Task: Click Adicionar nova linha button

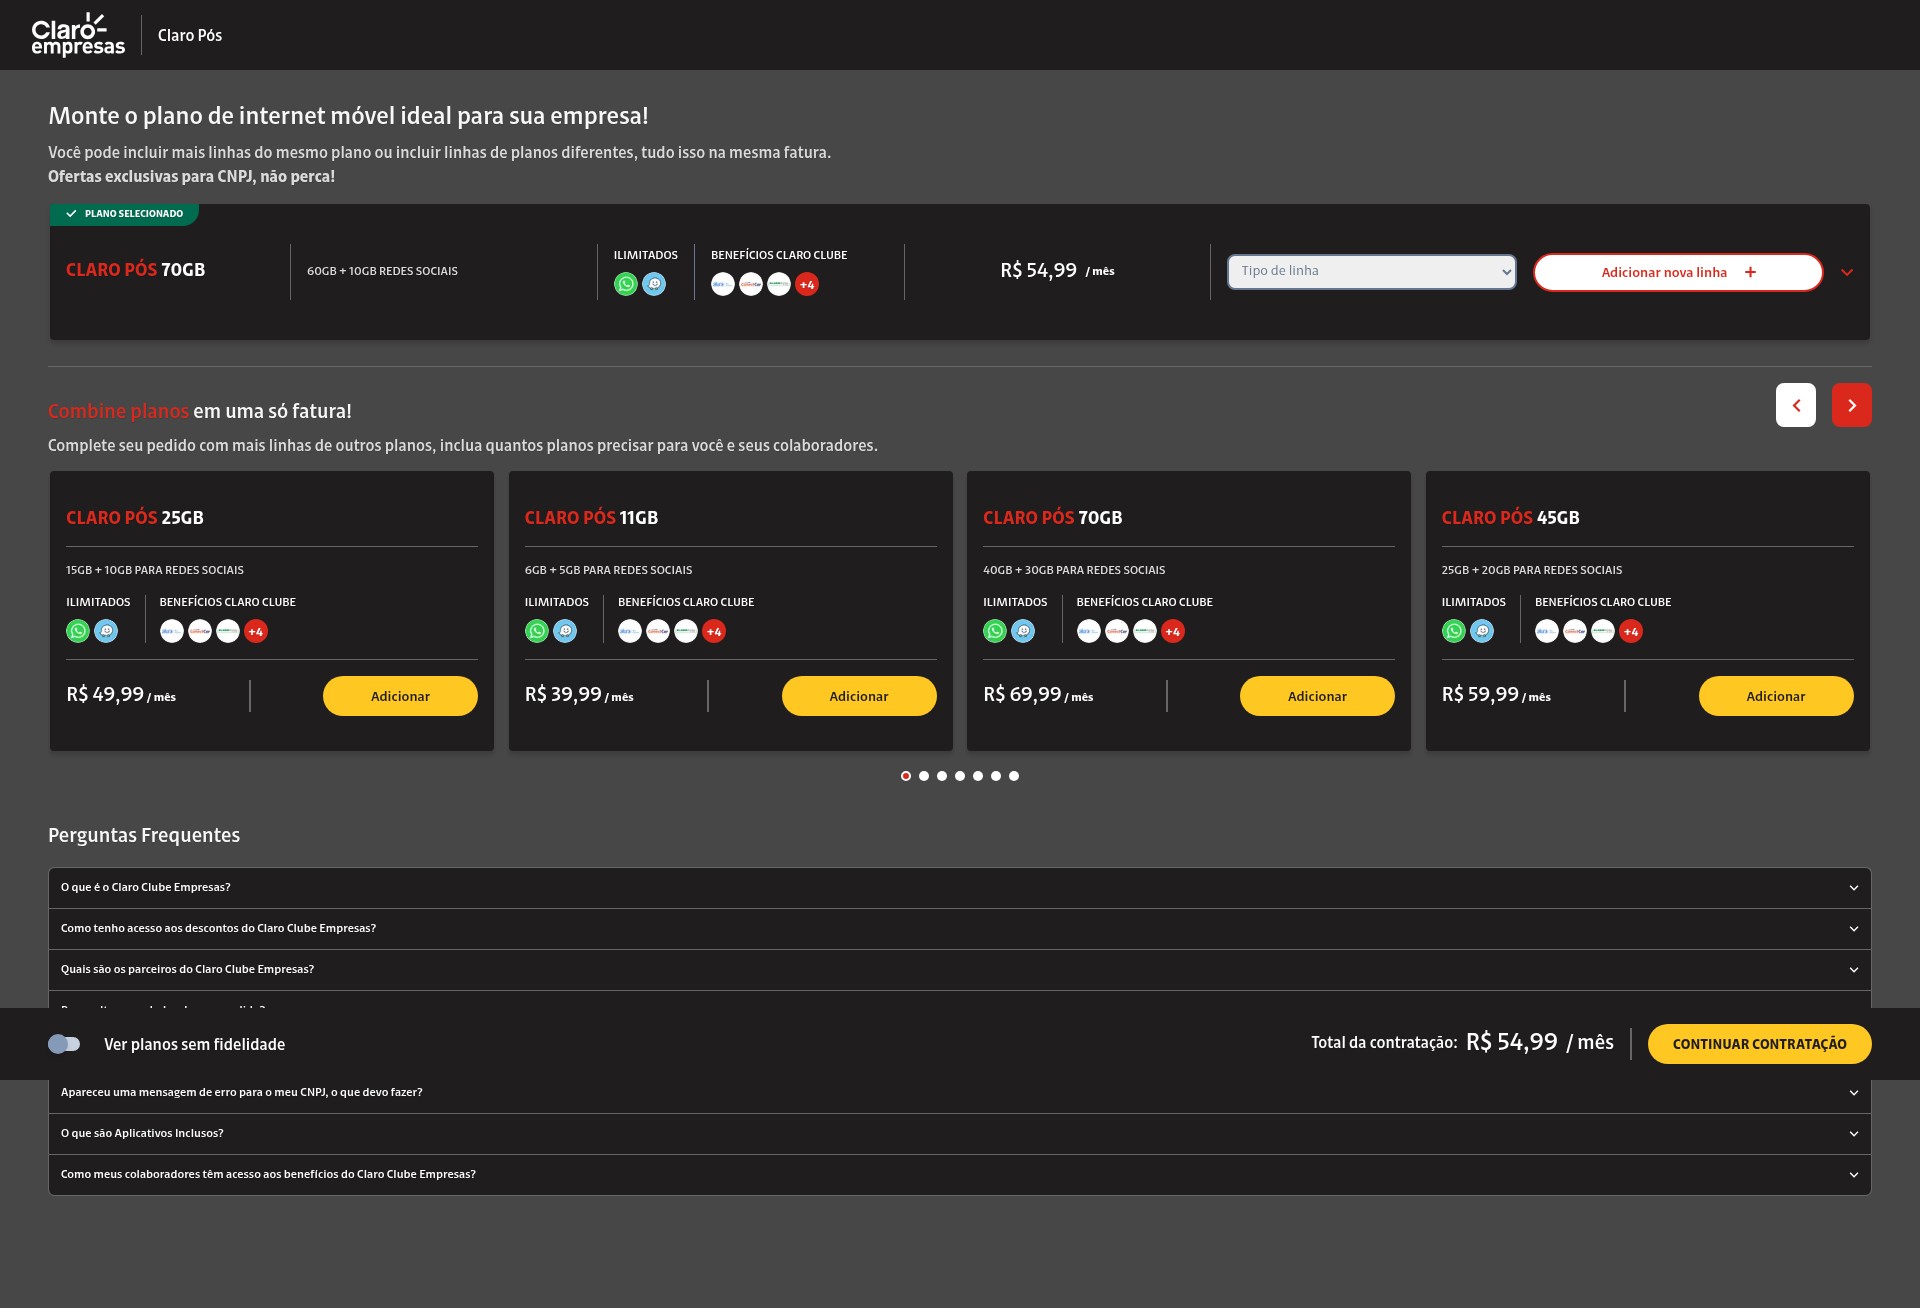Action: click(x=1678, y=272)
